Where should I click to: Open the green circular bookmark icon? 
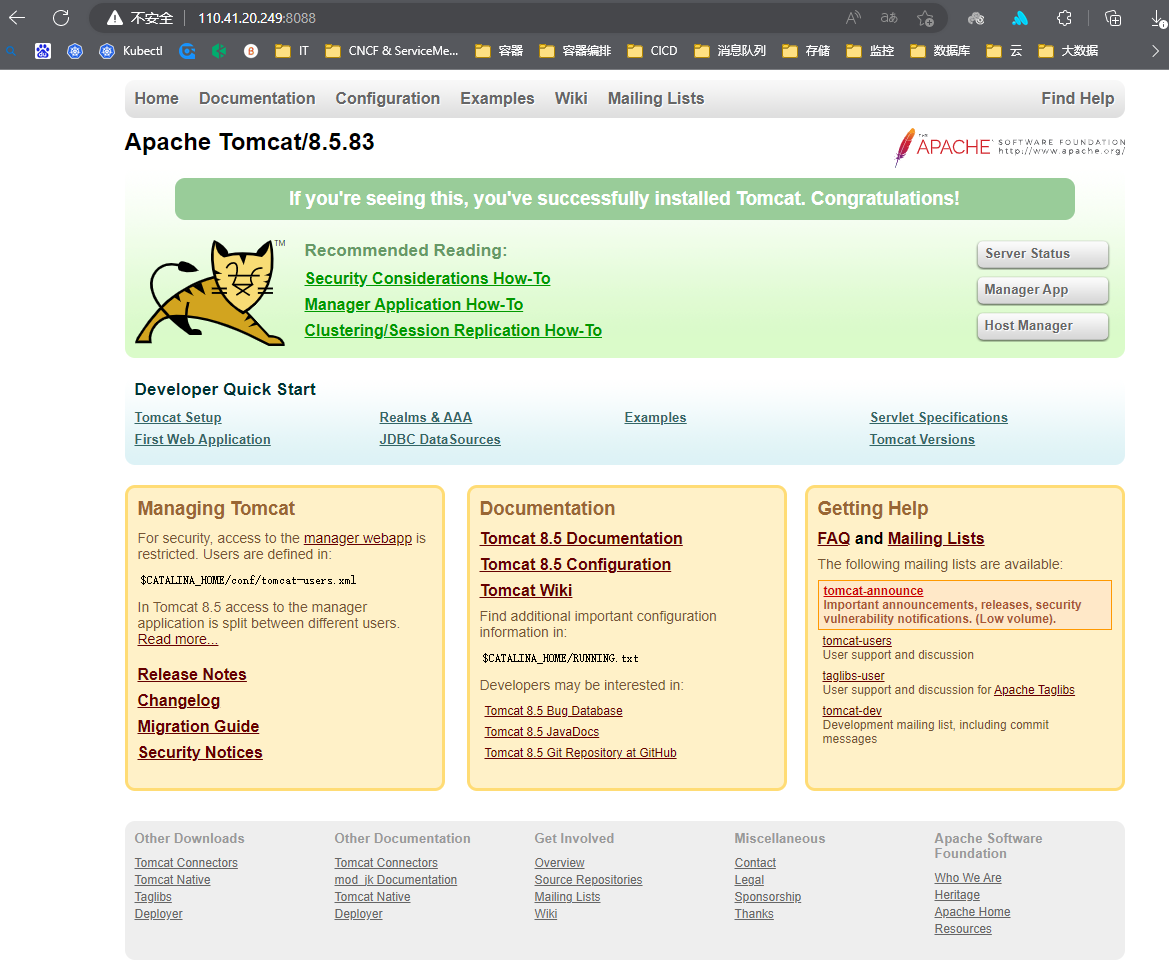click(x=219, y=51)
